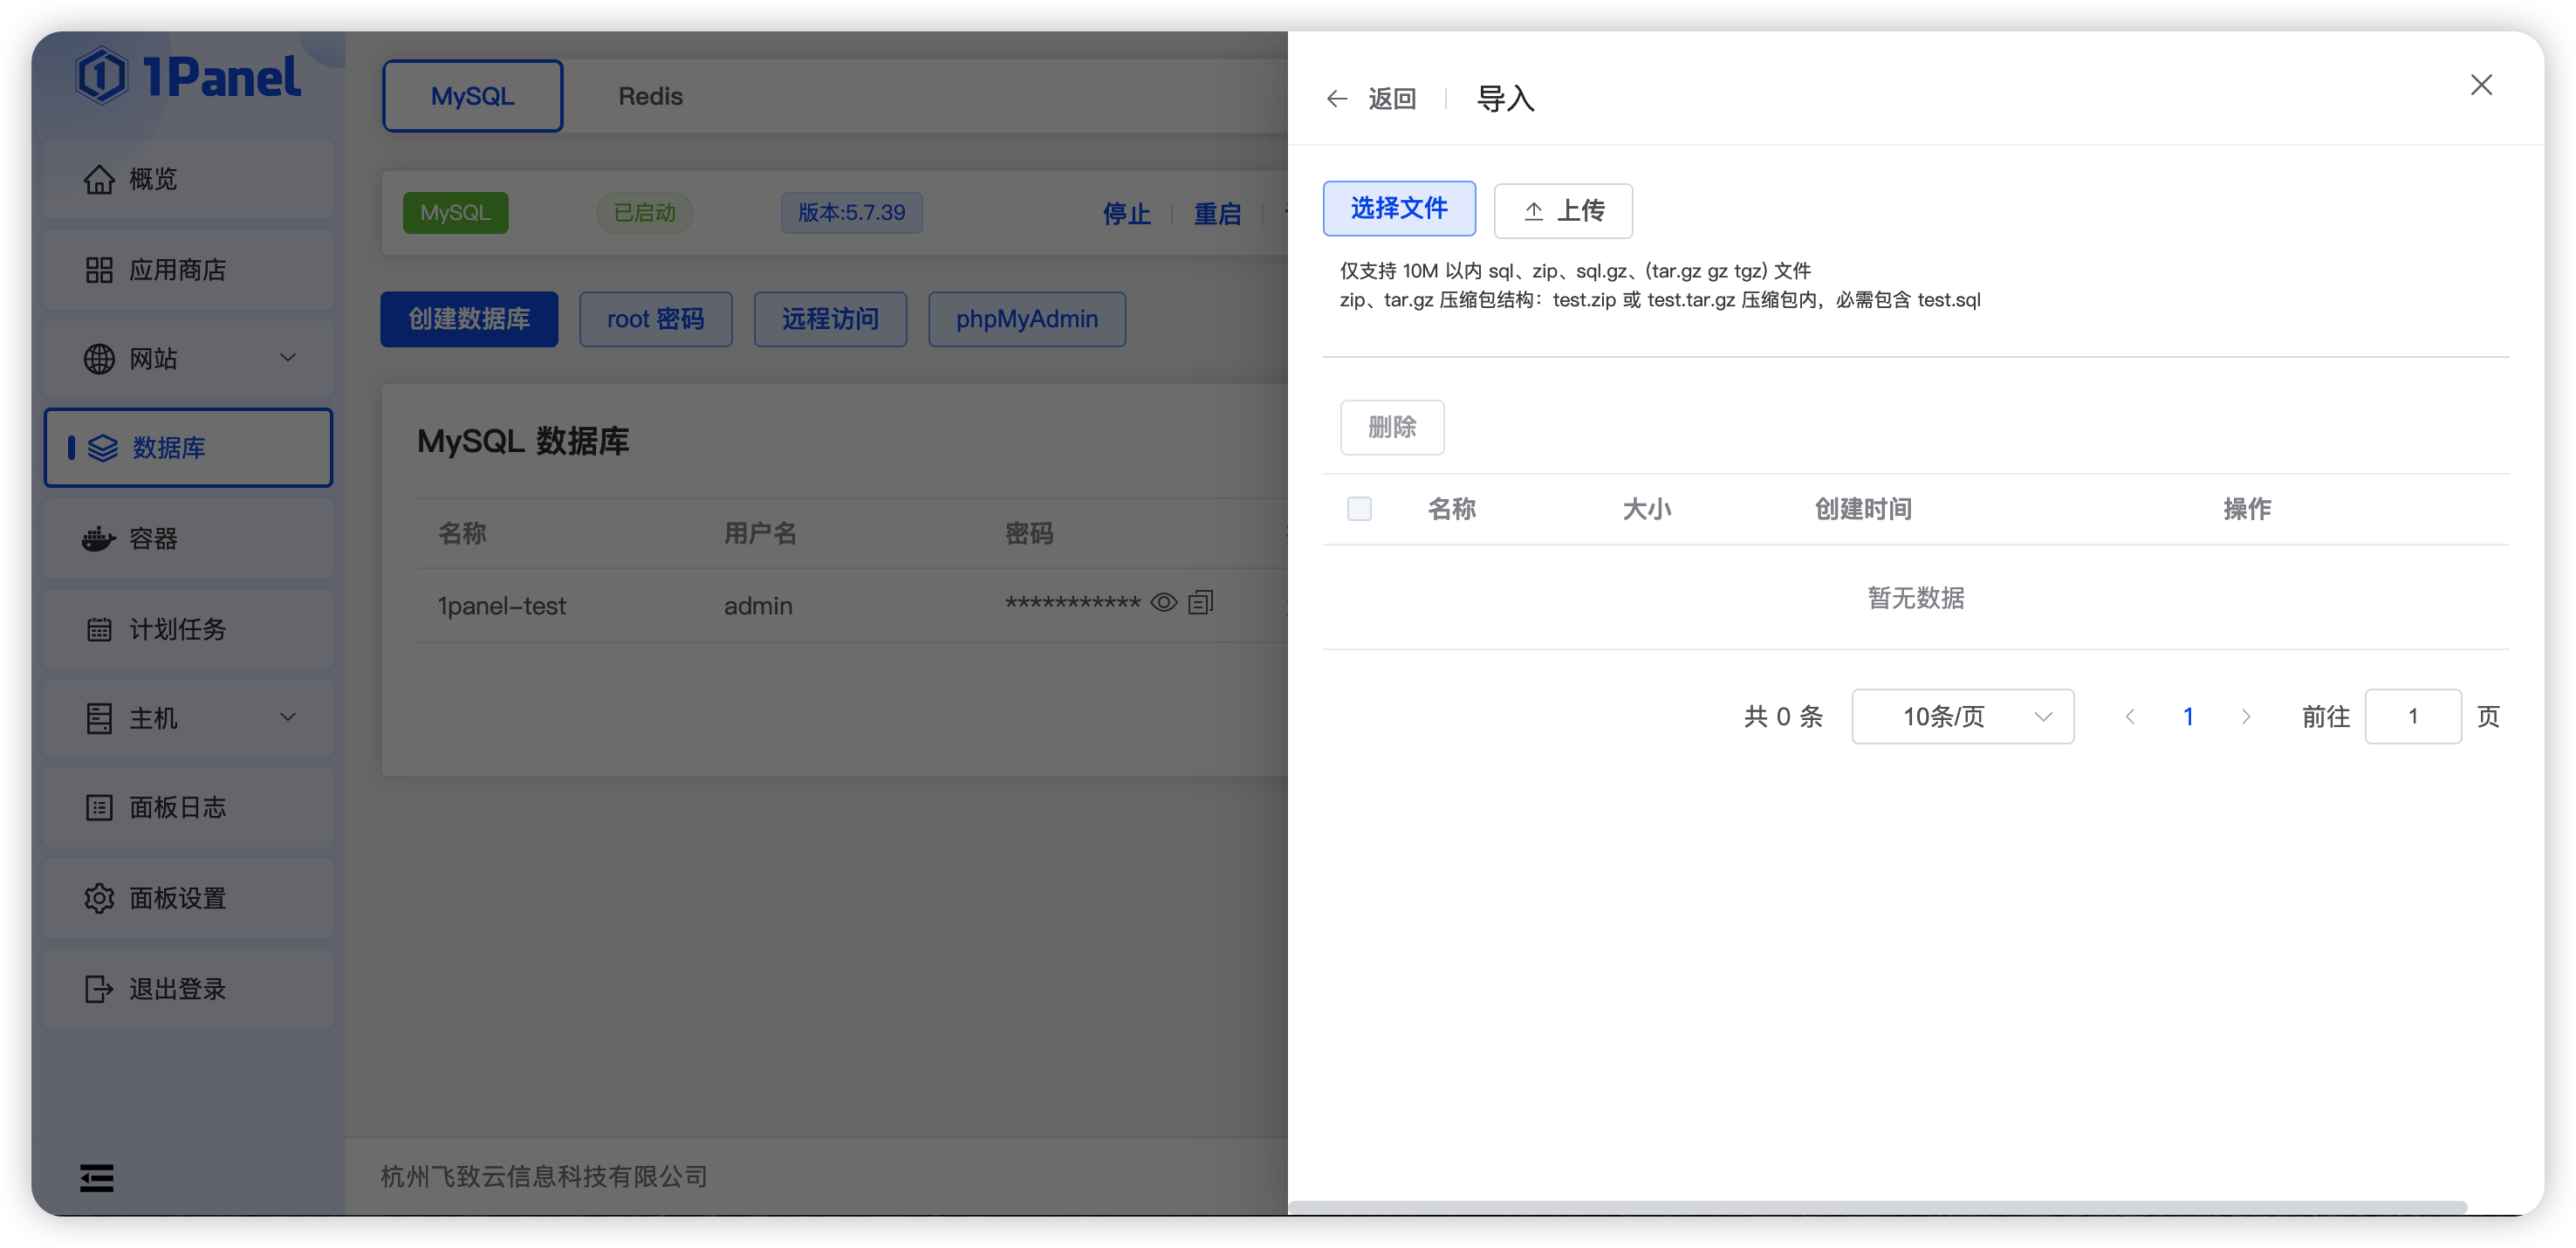The height and width of the screenshot is (1248, 2576).
Task: Expand the 网站 sidebar section
Action: coord(287,358)
